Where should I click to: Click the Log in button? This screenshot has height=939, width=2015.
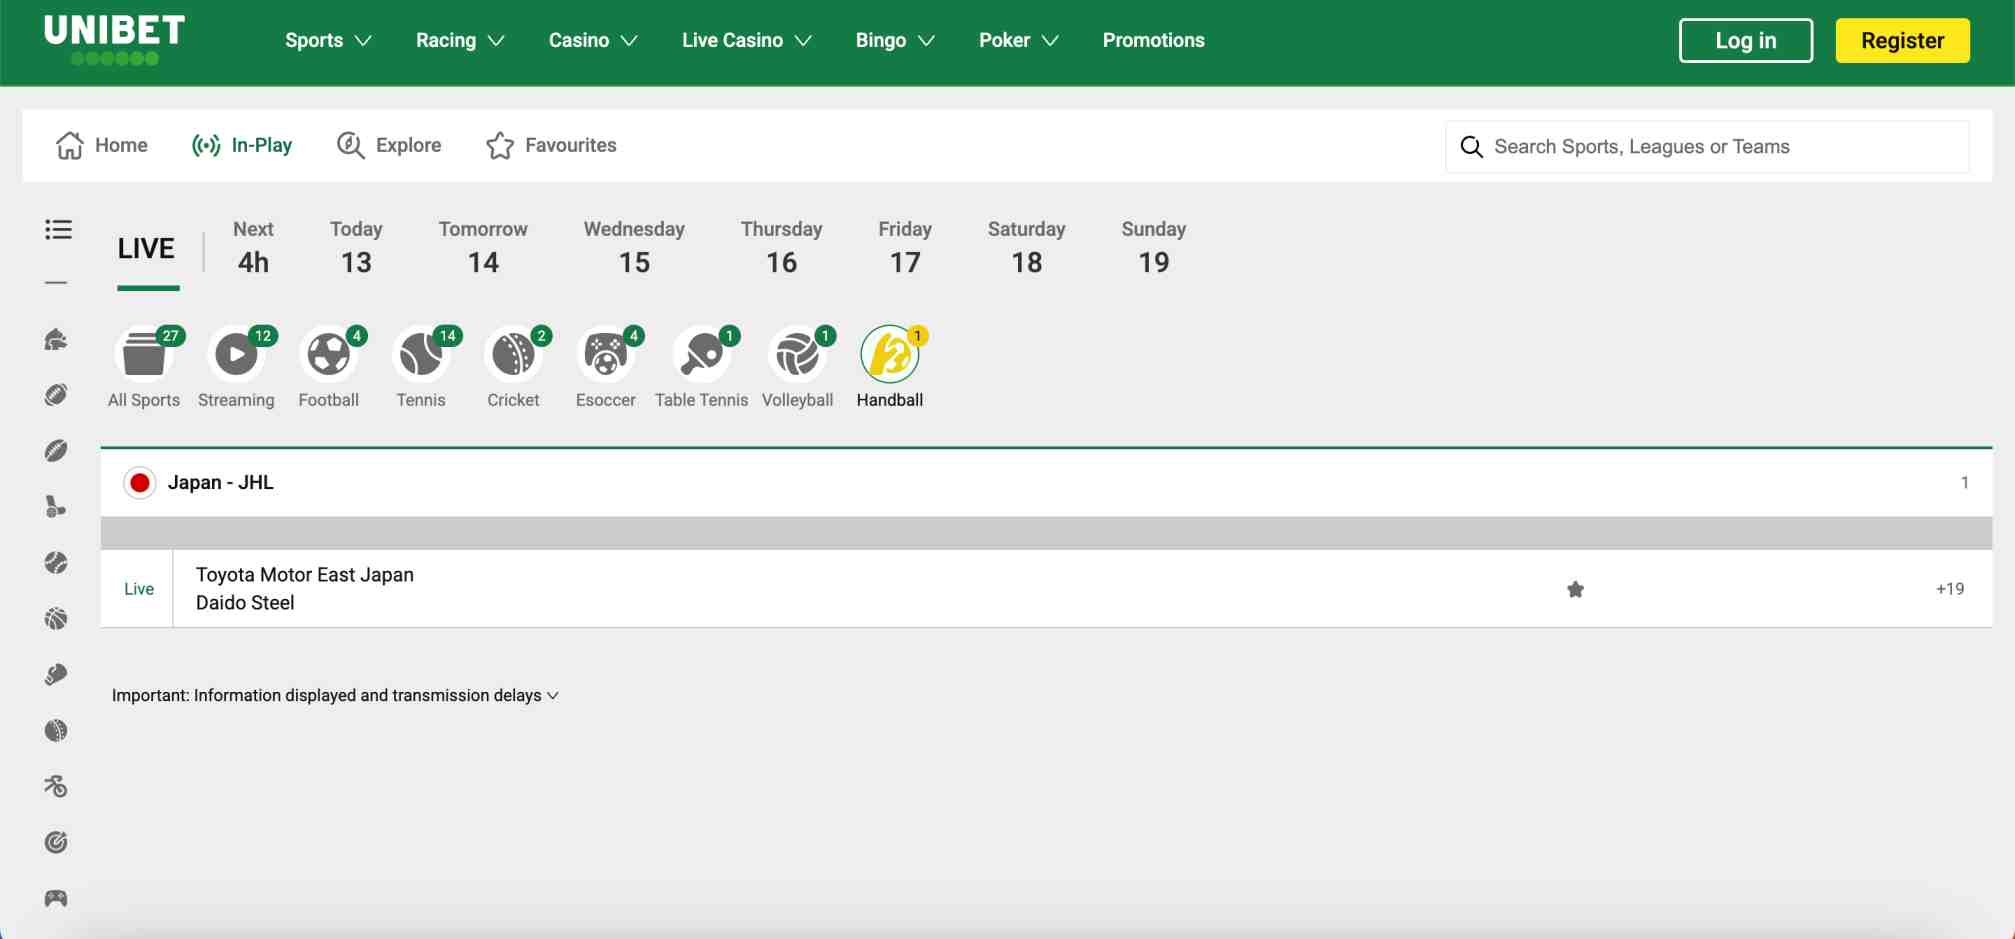pos(1745,40)
